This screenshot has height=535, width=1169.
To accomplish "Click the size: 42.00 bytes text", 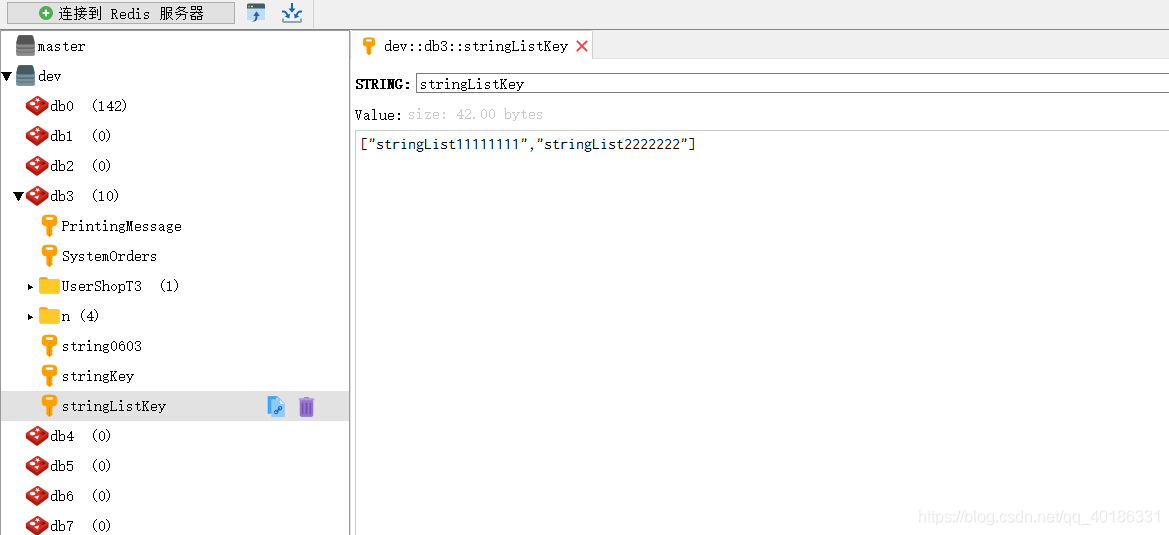I will point(475,115).
